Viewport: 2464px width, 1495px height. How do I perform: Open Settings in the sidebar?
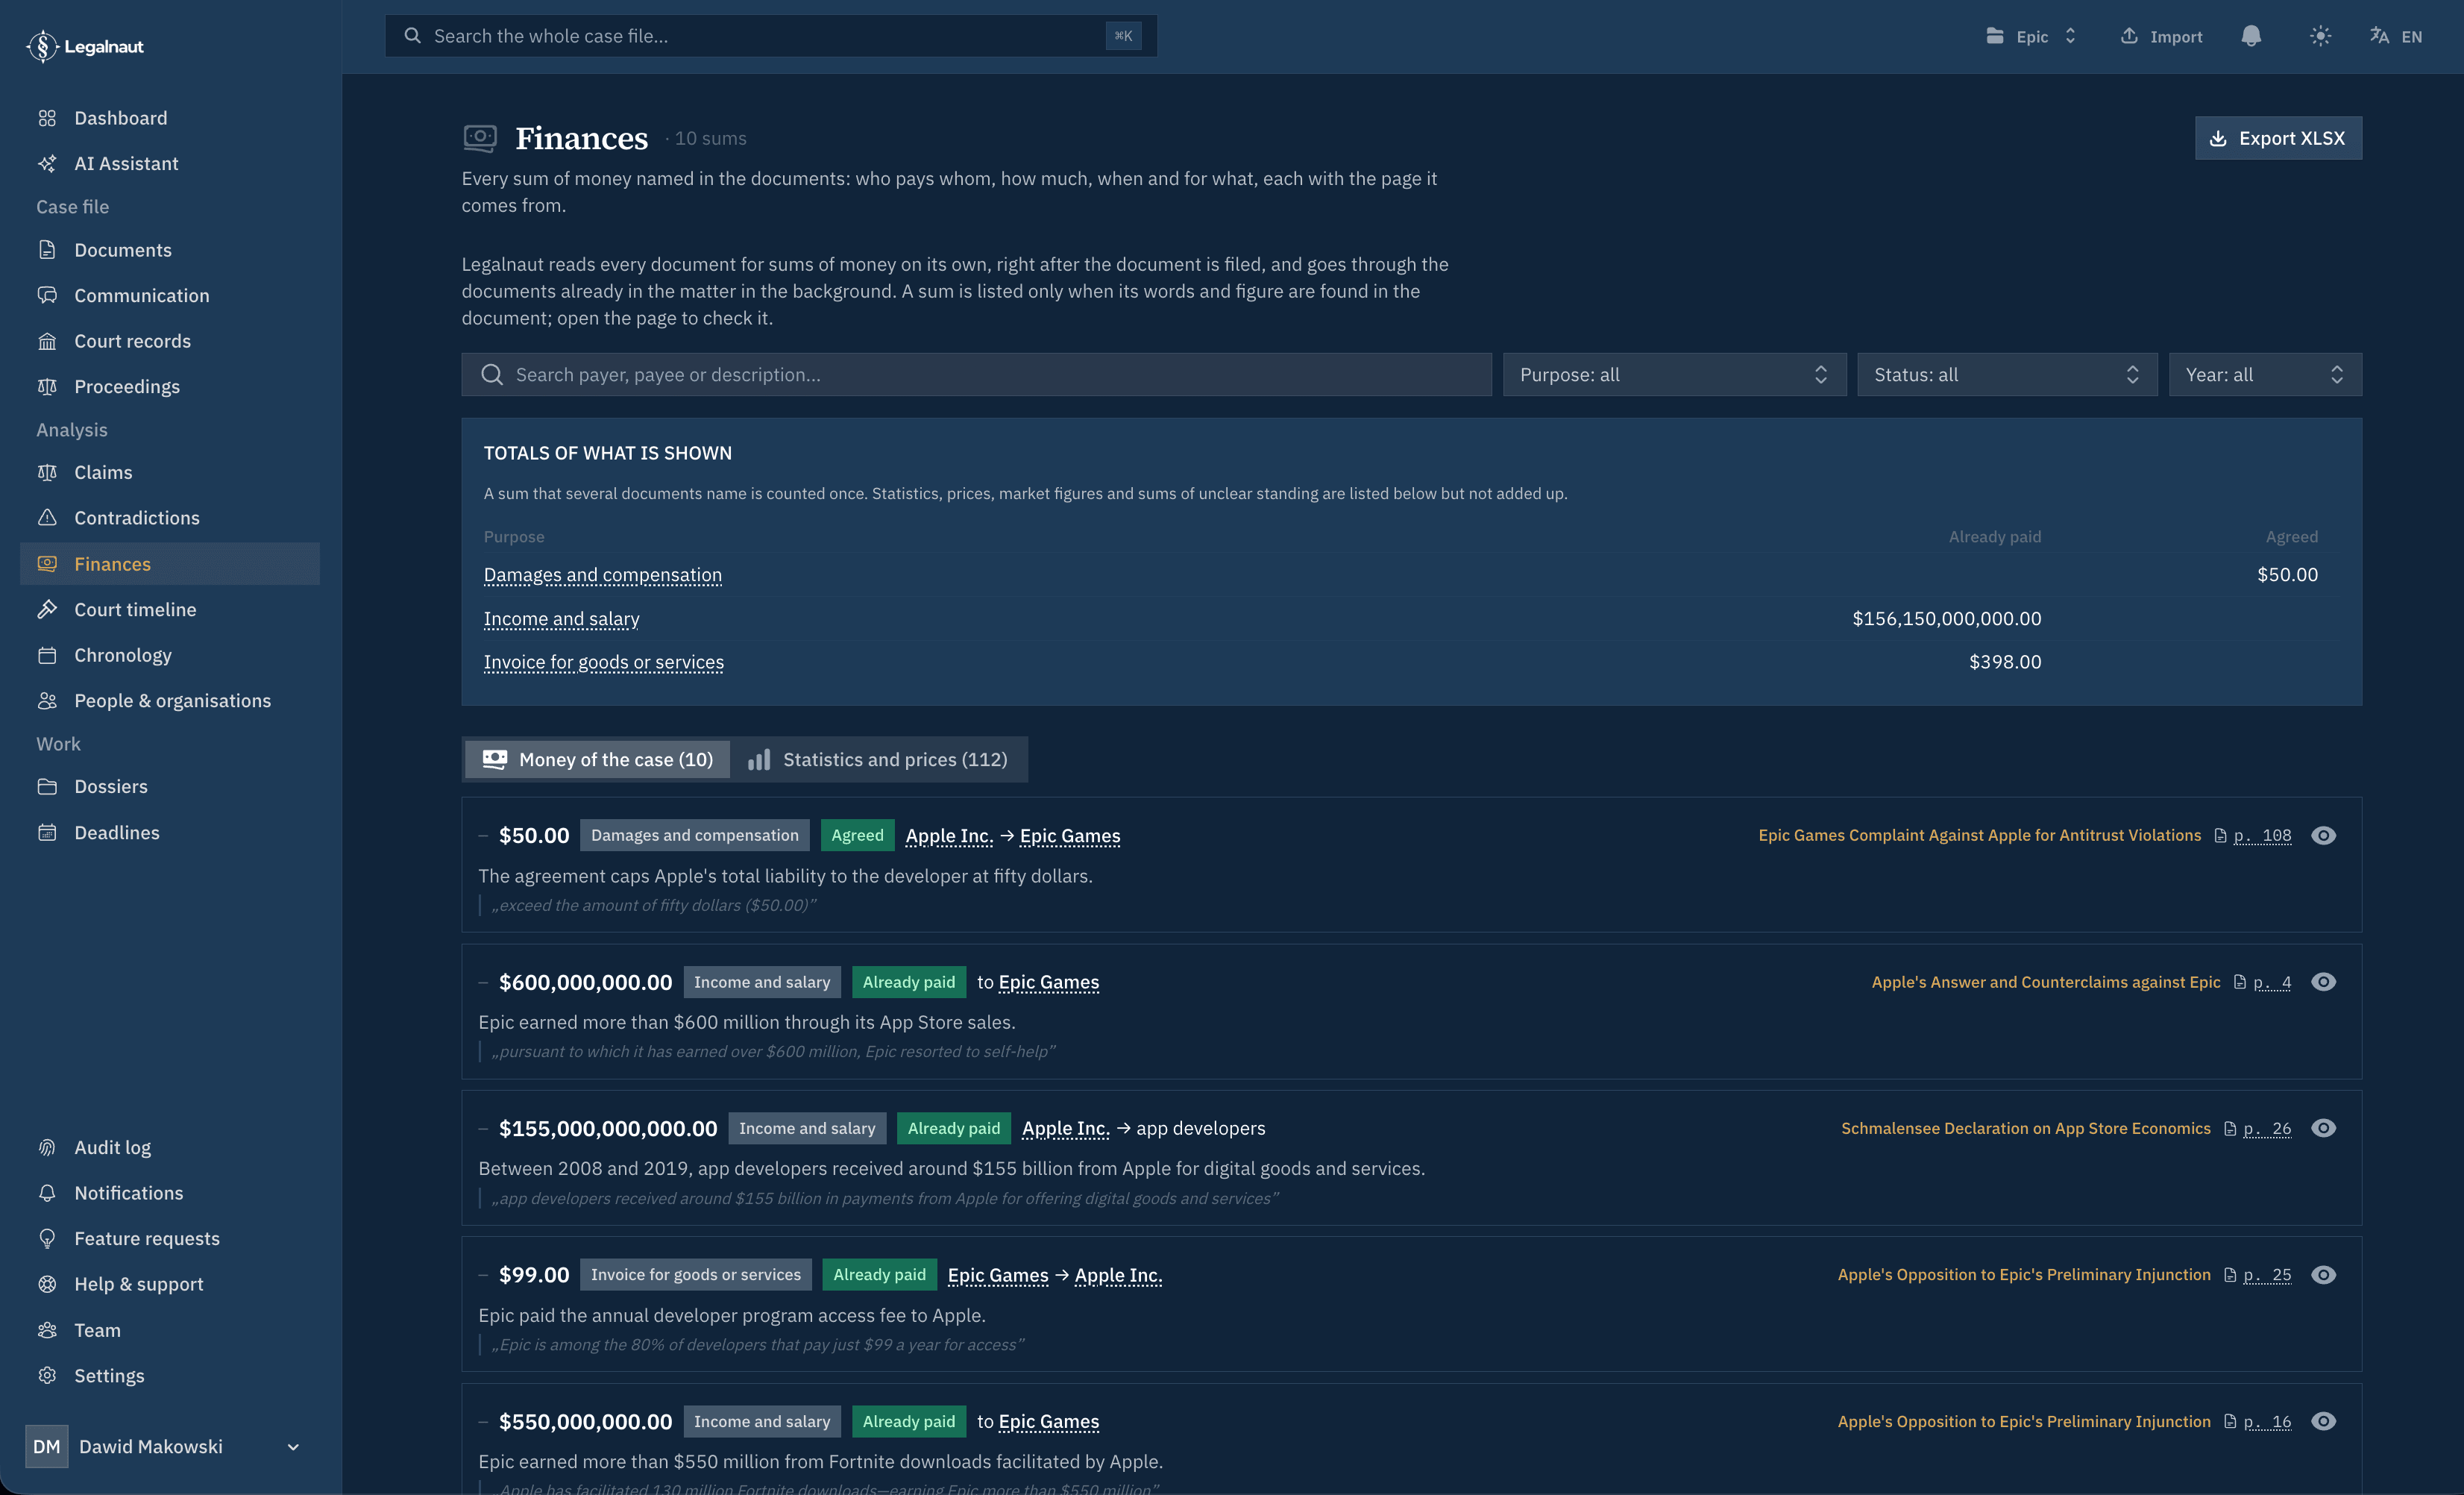[170, 1376]
